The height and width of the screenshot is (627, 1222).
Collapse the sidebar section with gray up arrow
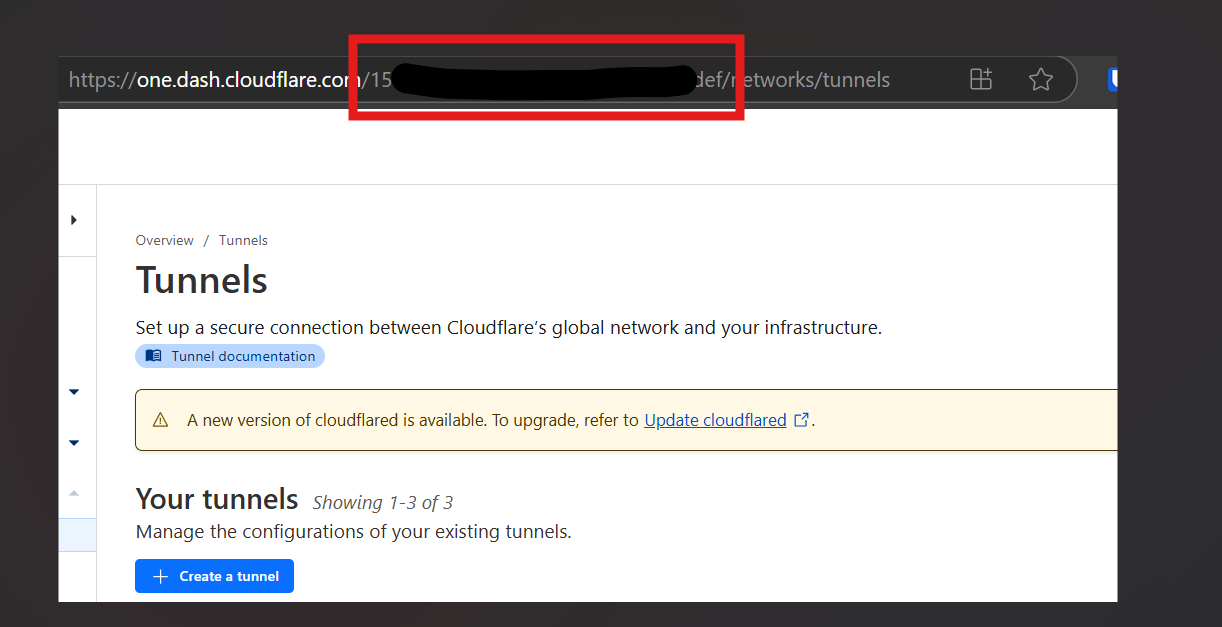click(x=74, y=493)
